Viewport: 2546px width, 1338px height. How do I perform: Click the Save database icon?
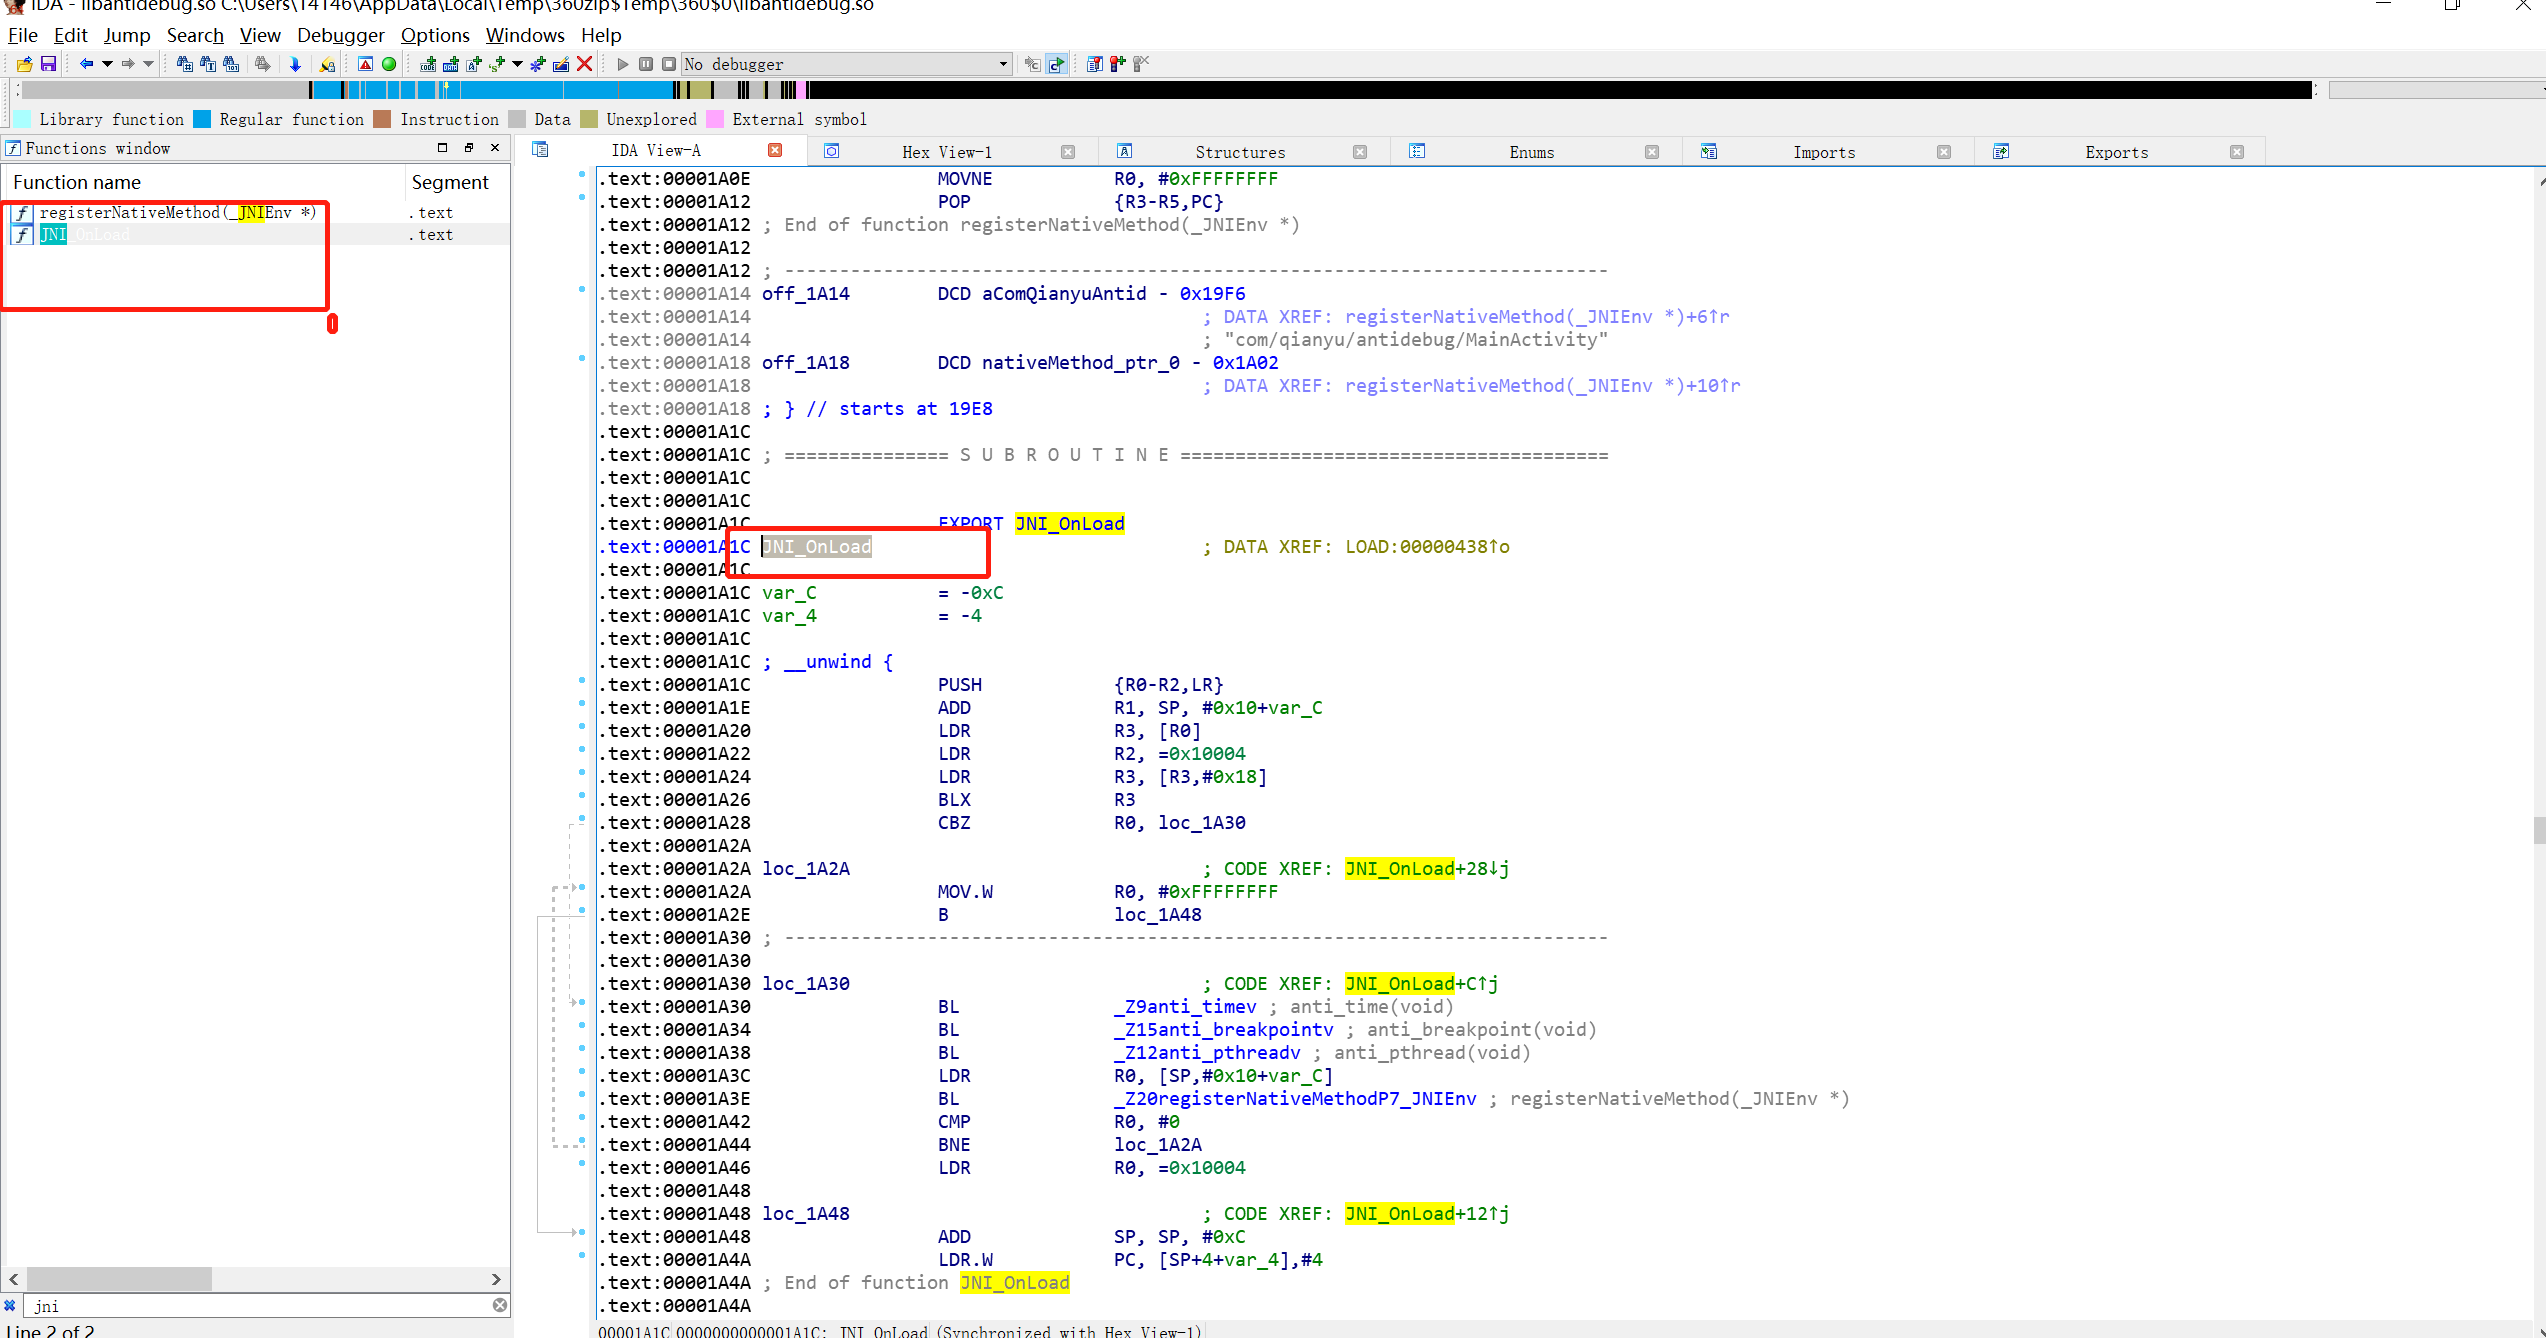(x=47, y=64)
